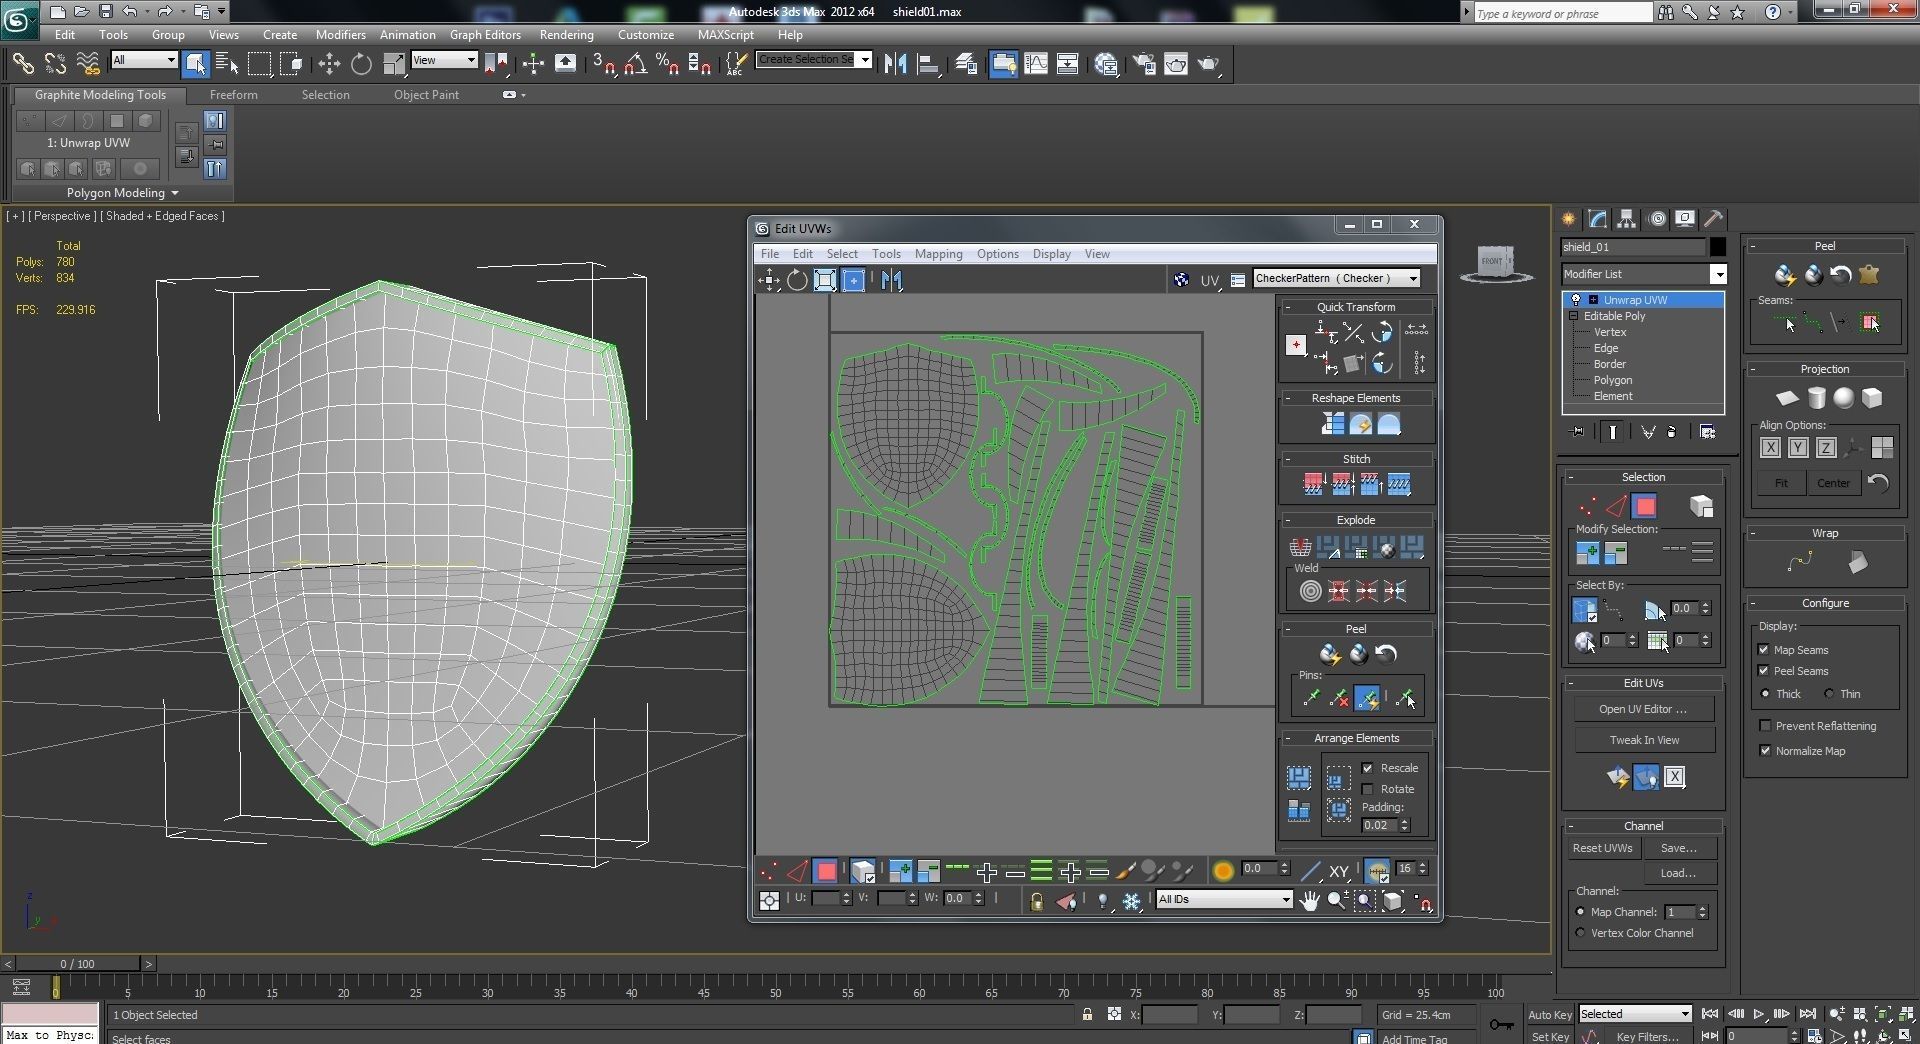This screenshot has width=1920, height=1044.
Task: Switch to the Object Paint ribbon tab
Action: click(x=426, y=95)
